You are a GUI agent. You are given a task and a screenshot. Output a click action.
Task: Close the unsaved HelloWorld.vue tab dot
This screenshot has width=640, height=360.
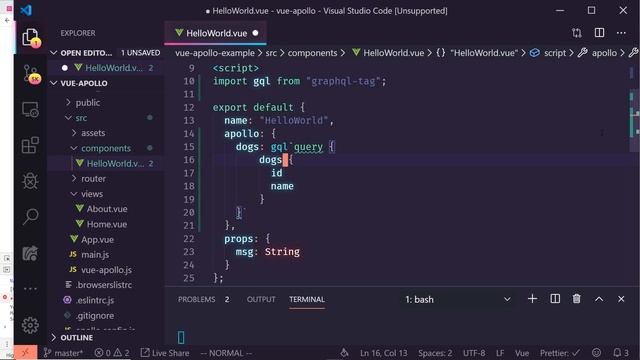pyautogui.click(x=256, y=33)
